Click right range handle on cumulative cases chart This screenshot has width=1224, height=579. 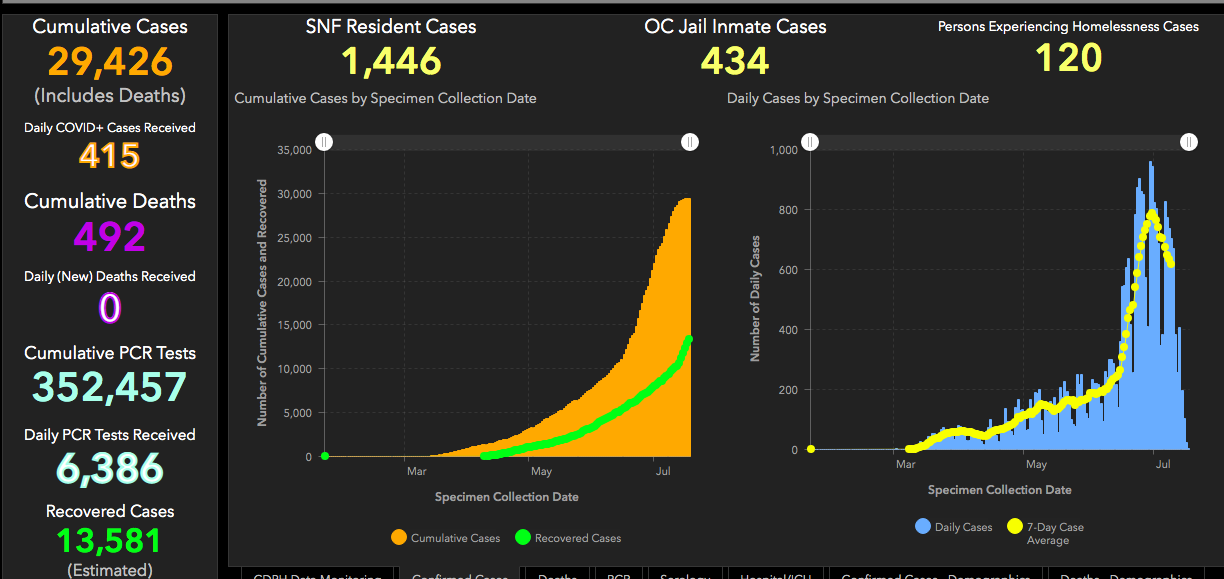click(690, 143)
